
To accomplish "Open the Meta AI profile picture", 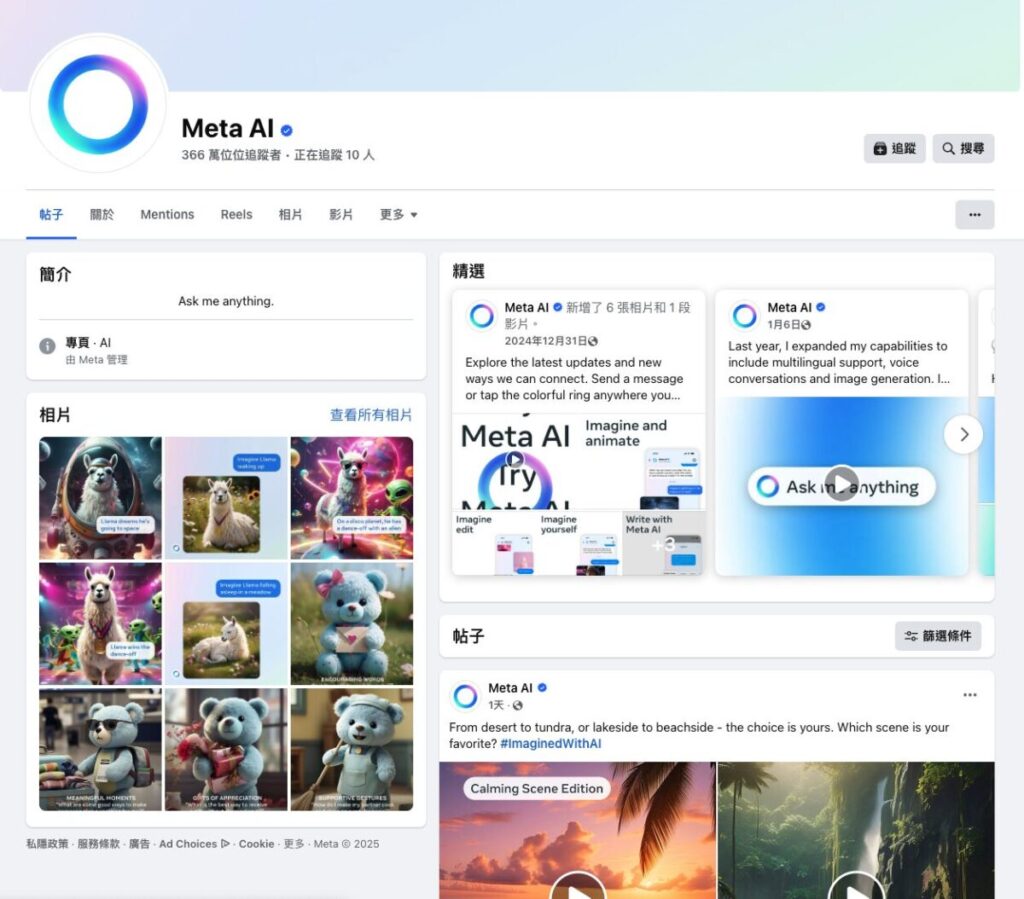I will click(98, 104).
